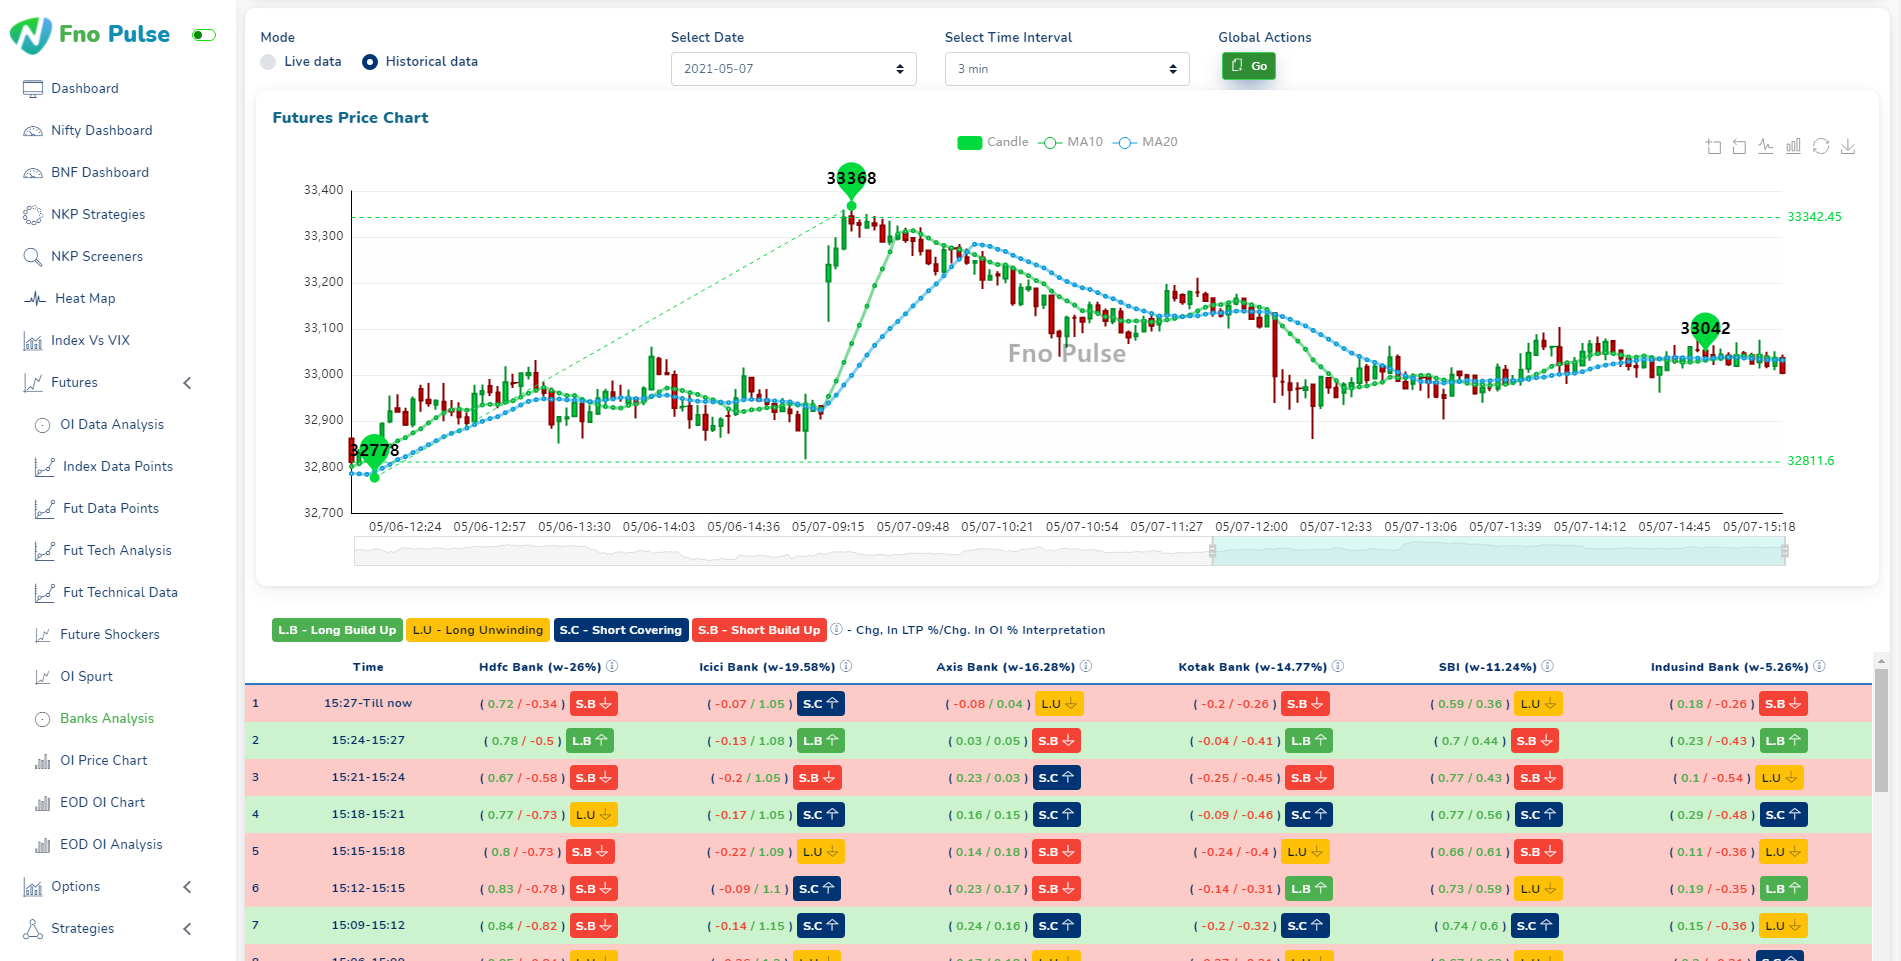Click Fut Data Points chart icon
1901x961 pixels.
(44, 509)
